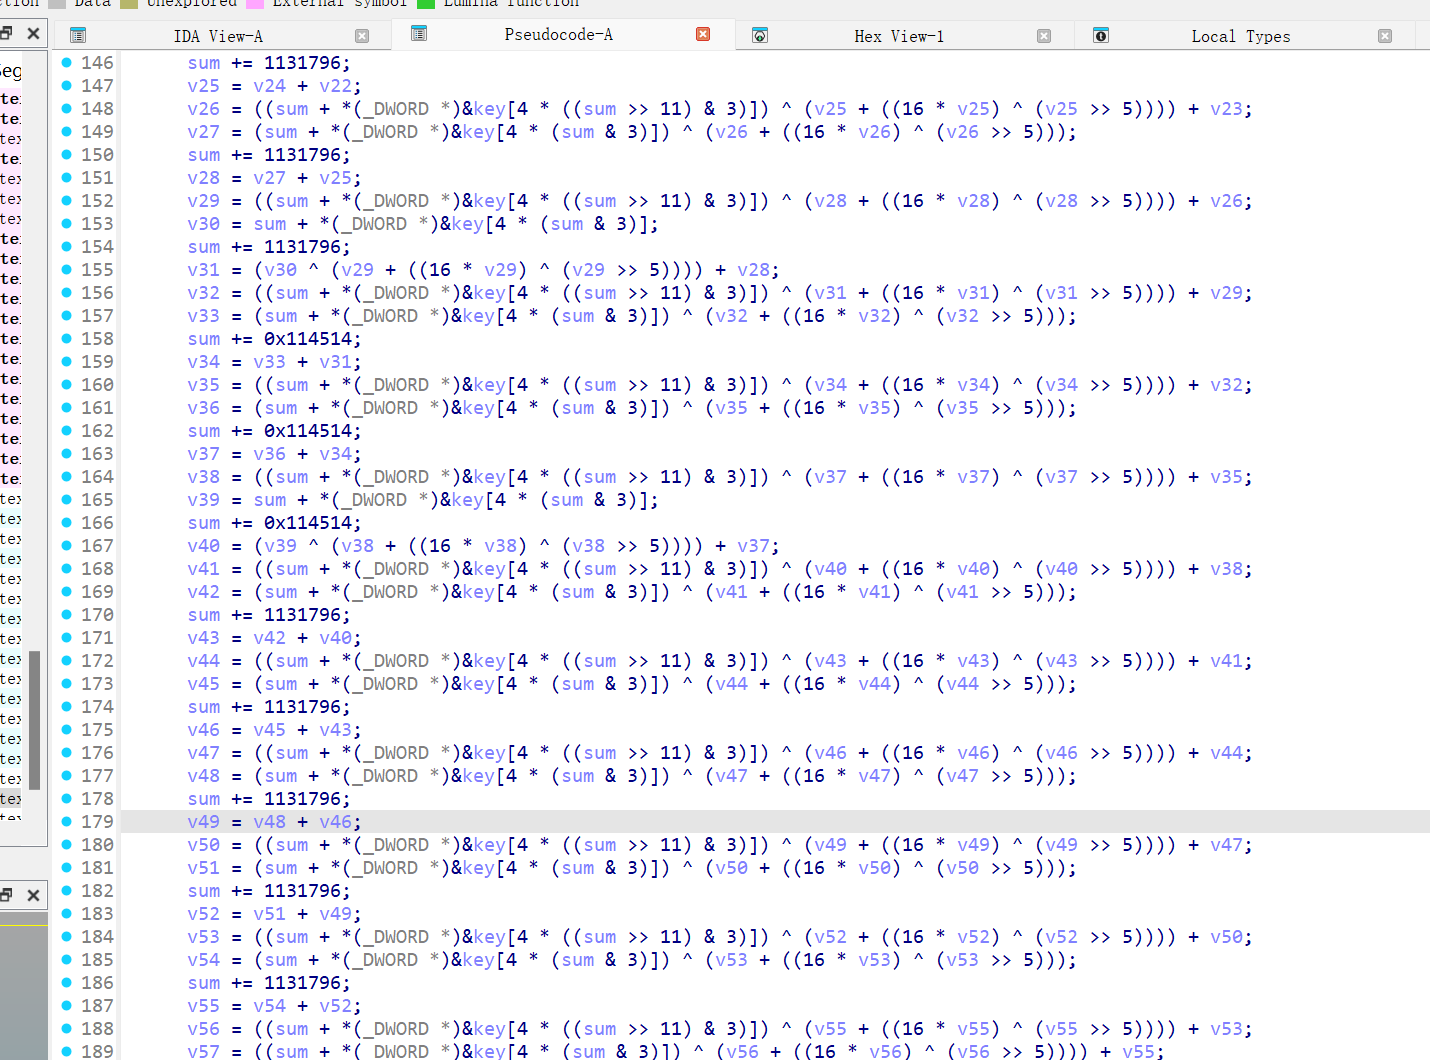Toggle breakpoint dot on line 150
1430x1060 pixels.
tap(67, 154)
